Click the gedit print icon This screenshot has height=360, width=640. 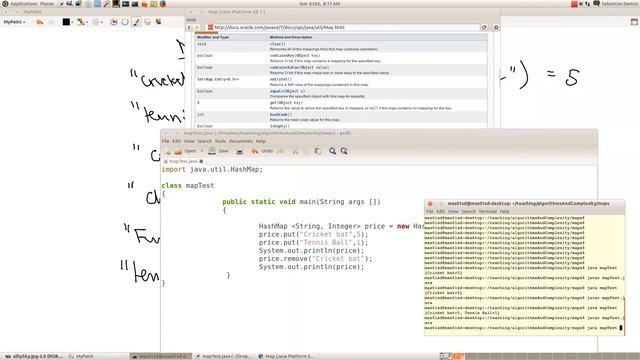point(240,151)
